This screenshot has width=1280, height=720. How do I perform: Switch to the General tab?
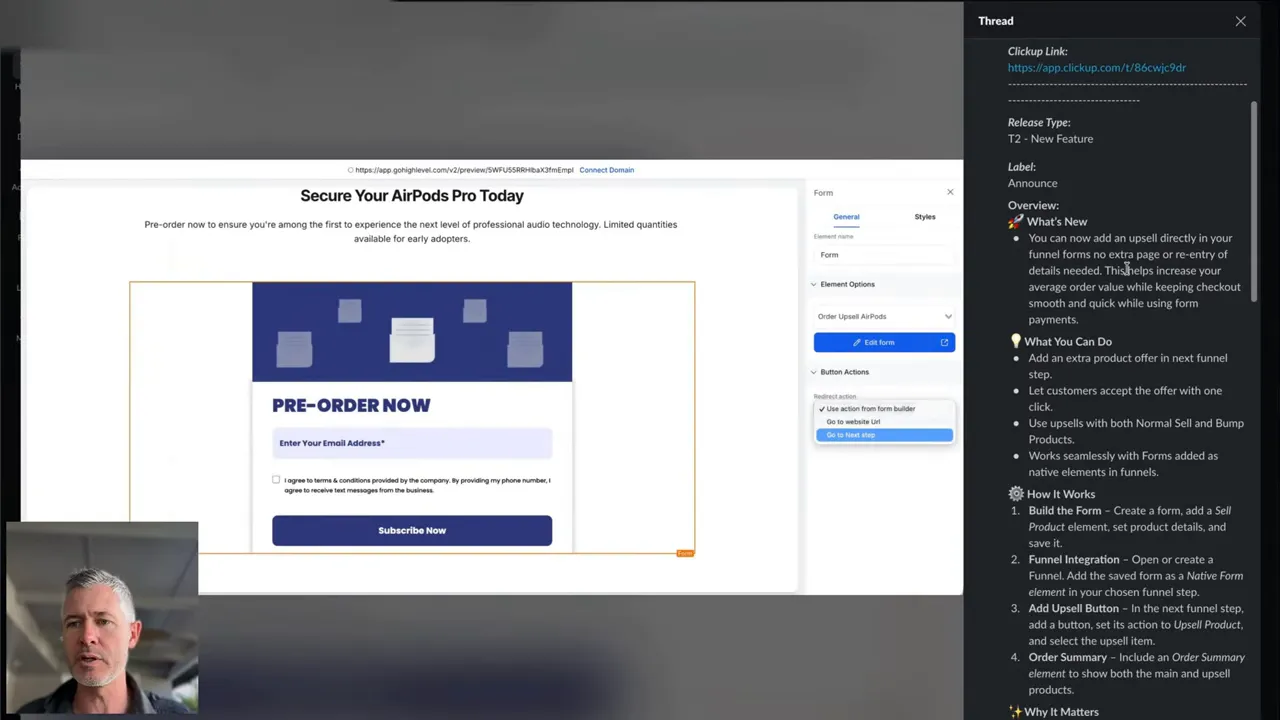coord(846,217)
